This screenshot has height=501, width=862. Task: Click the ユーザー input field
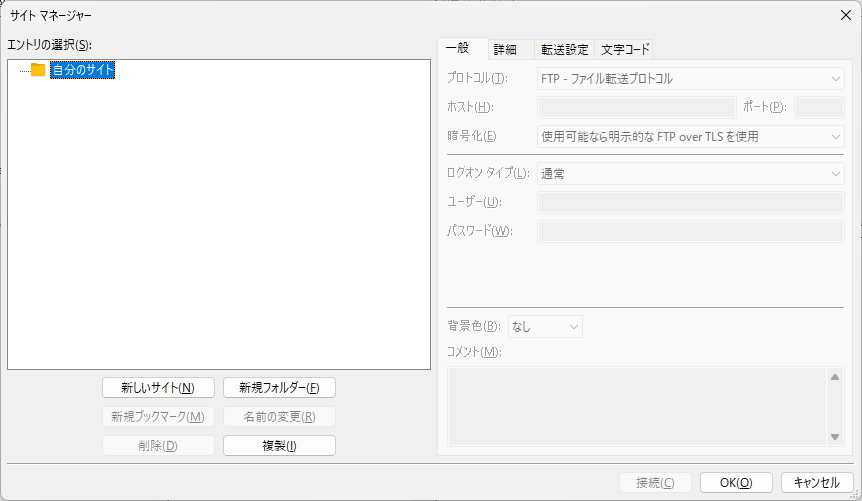coord(690,202)
